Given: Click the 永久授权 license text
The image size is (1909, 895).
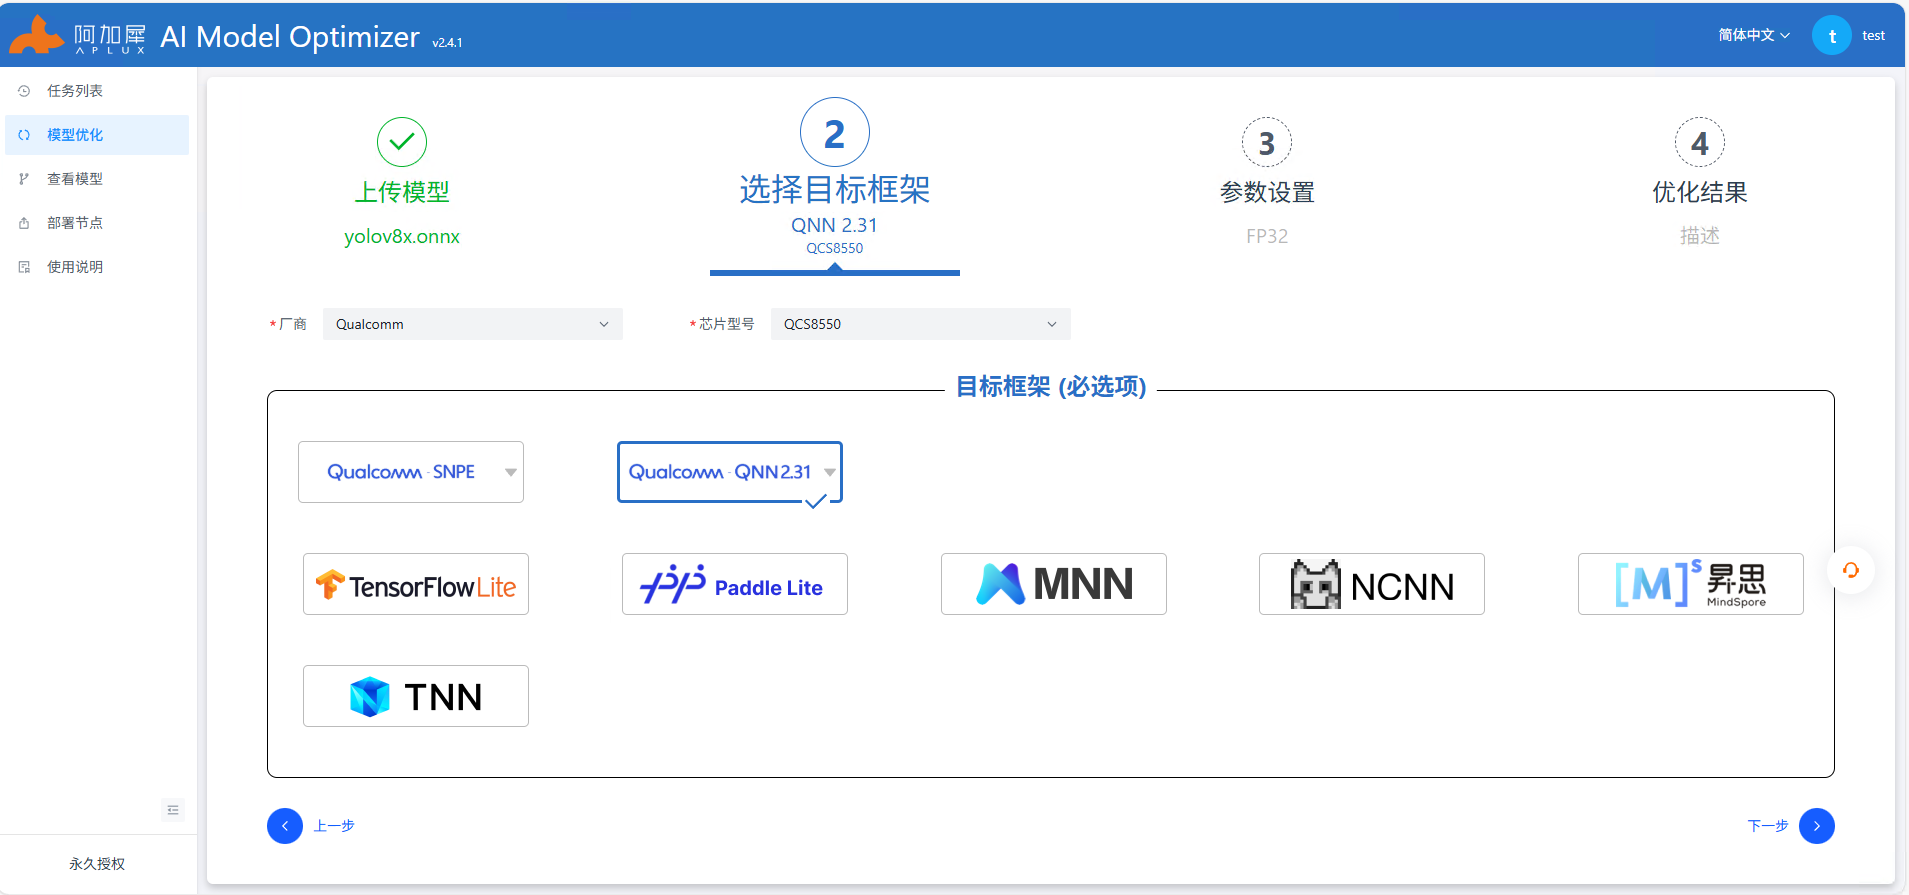Looking at the screenshot, I should click(97, 864).
